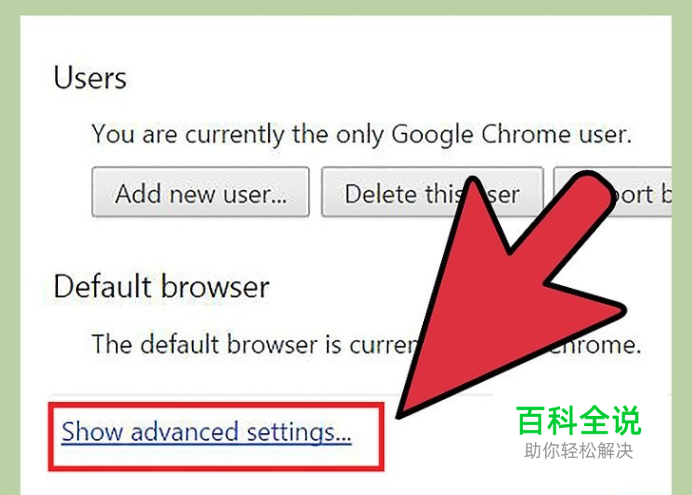Viewport: 692px width, 495px height.
Task: Click the only Google Chrome user sentence
Action: coord(361,134)
